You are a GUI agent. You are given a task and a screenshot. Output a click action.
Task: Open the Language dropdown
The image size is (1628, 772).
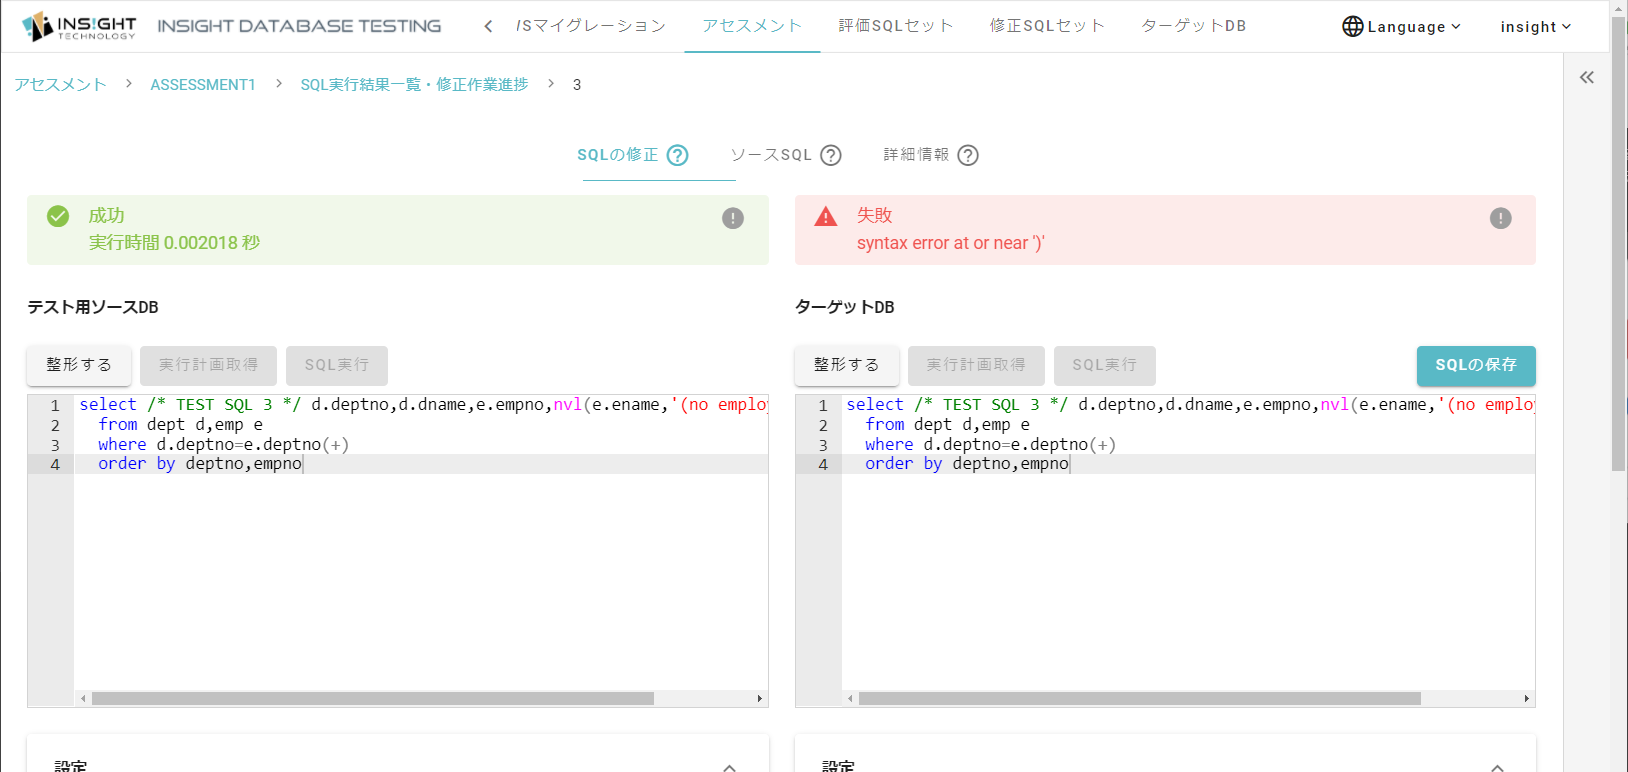tap(1402, 26)
